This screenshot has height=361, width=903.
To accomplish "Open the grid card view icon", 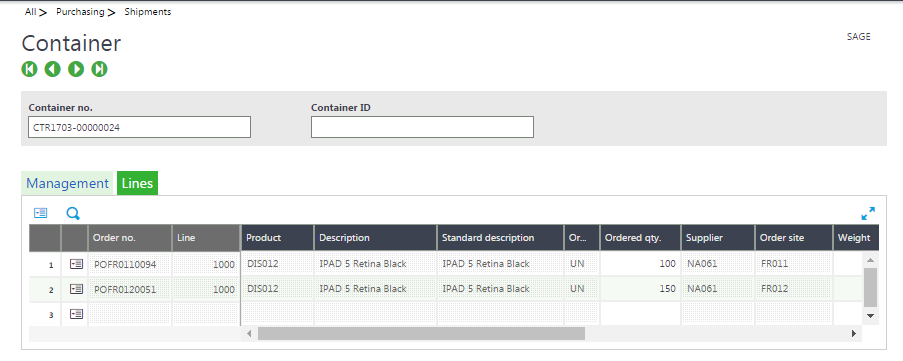I will click(x=40, y=213).
